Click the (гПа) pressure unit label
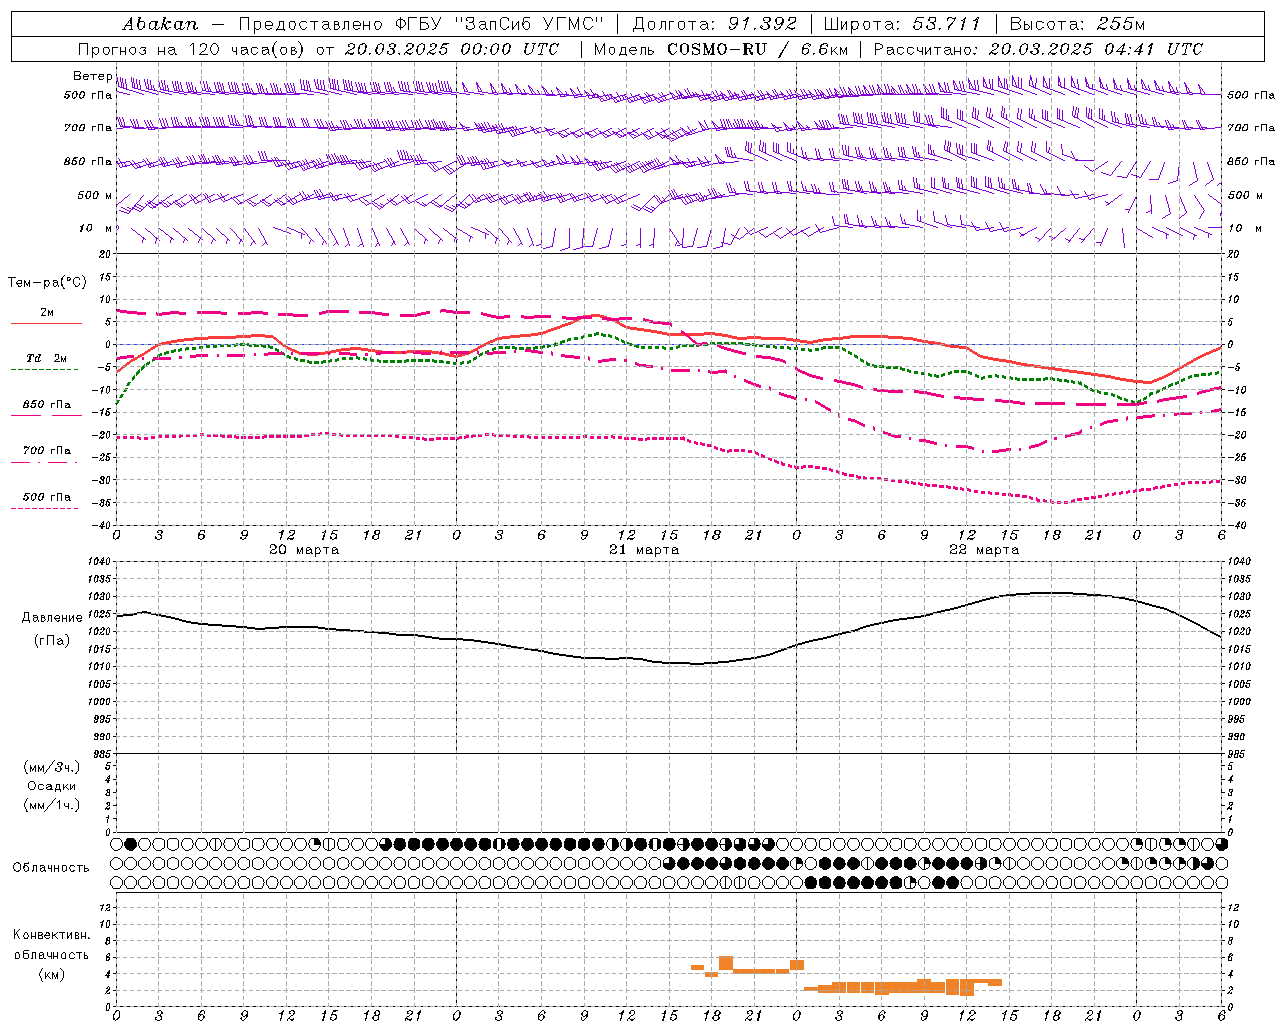 pos(52,640)
